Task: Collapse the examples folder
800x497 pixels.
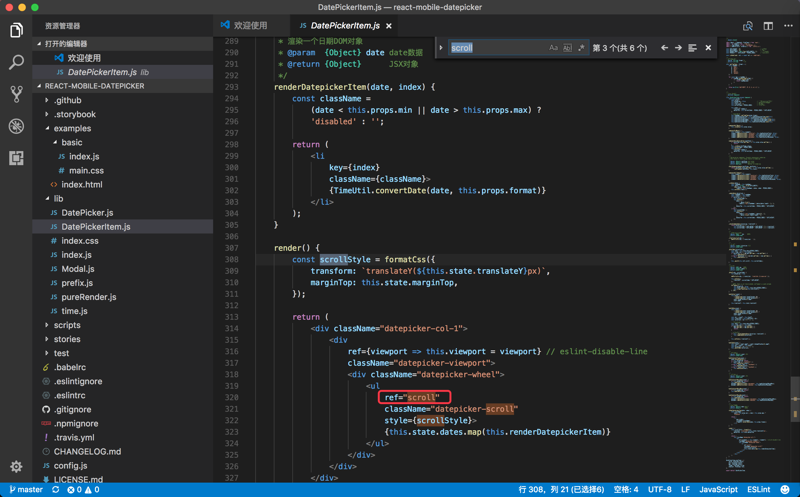Action: coord(72,128)
